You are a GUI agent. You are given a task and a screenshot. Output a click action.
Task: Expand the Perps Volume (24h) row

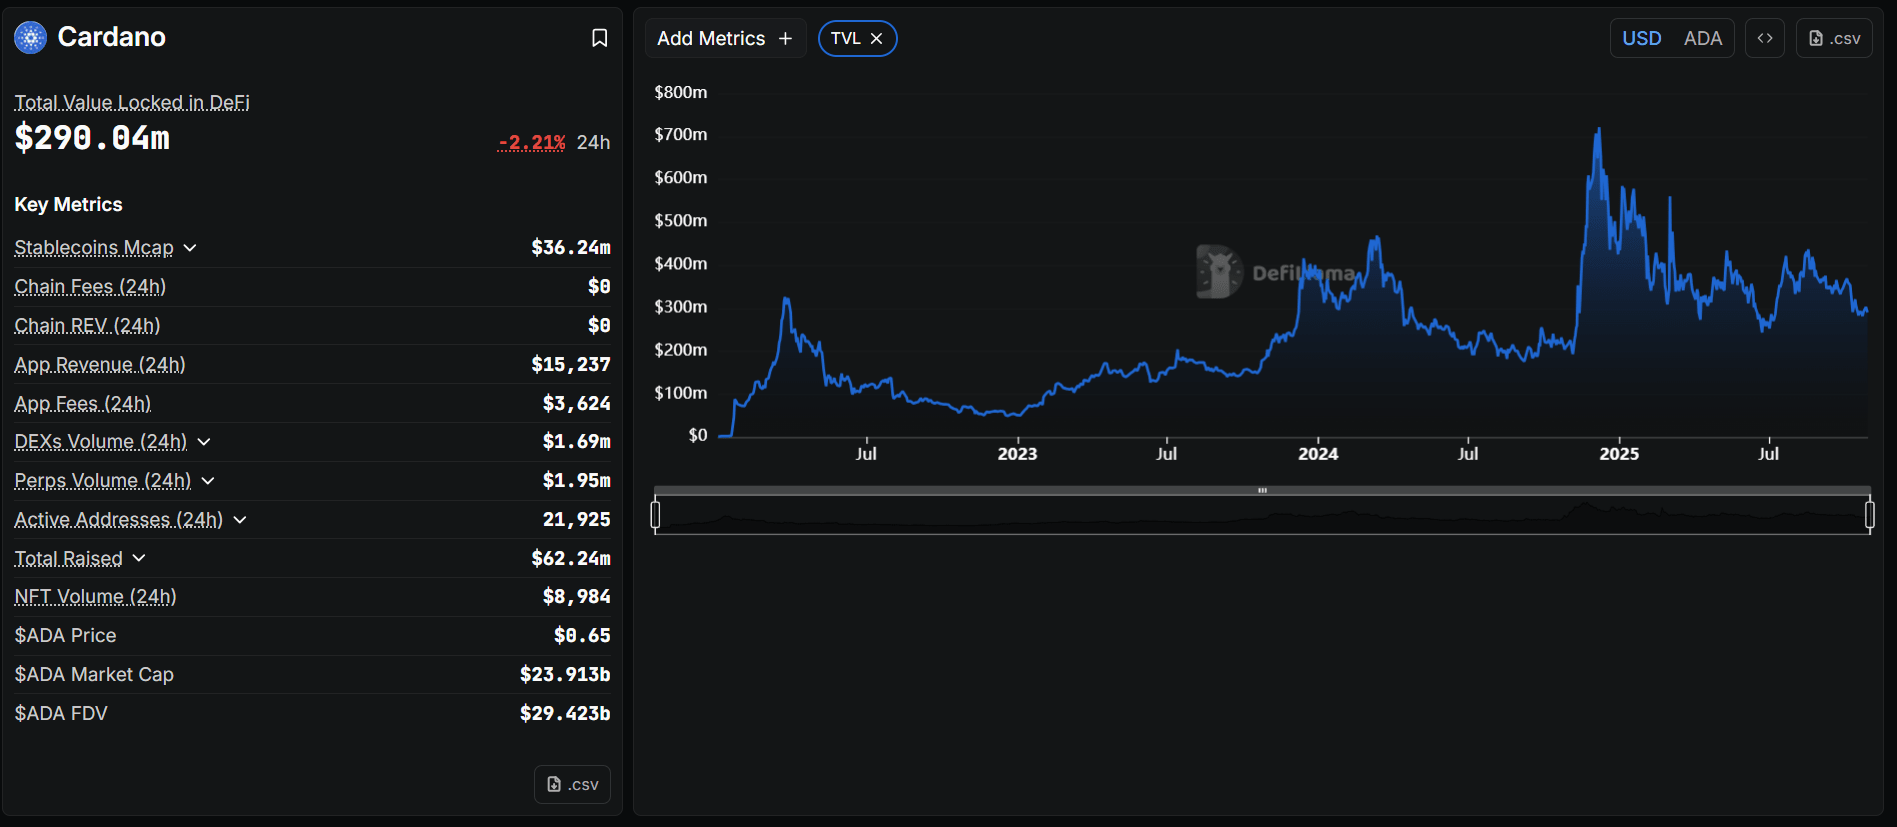pos(208,480)
